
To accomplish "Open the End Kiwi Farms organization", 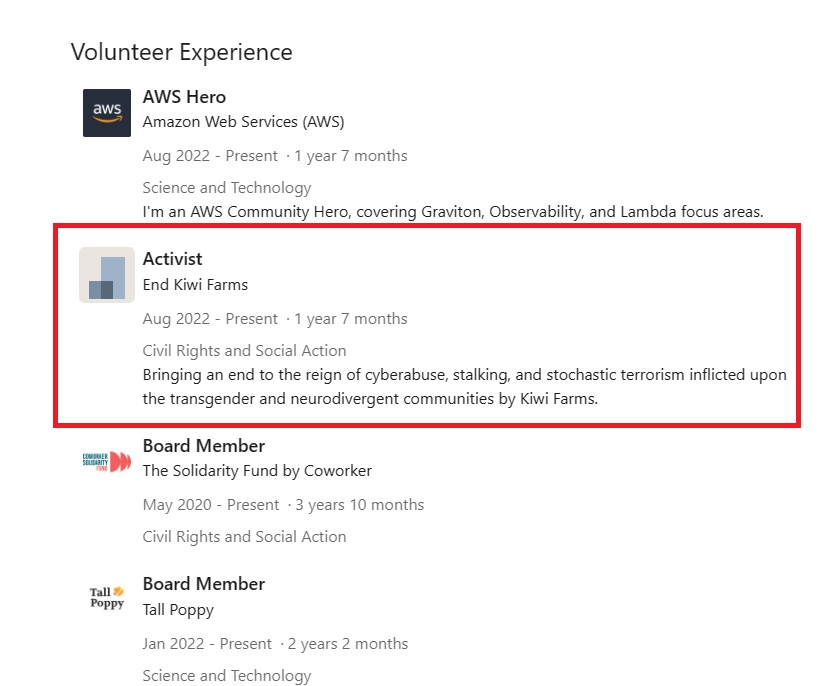I will click(195, 284).
